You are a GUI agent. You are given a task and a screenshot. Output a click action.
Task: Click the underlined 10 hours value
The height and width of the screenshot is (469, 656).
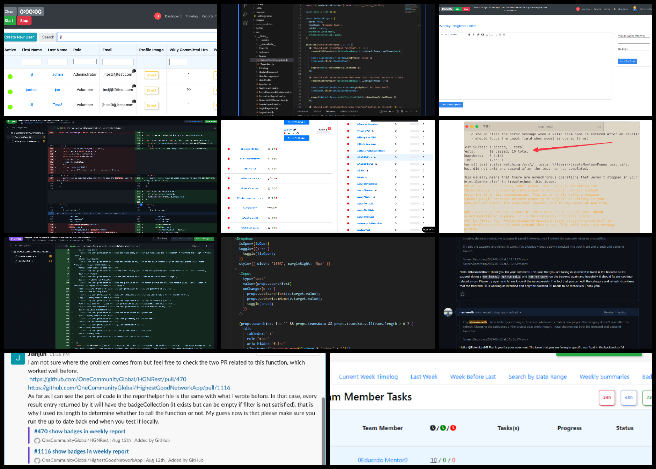point(433,460)
